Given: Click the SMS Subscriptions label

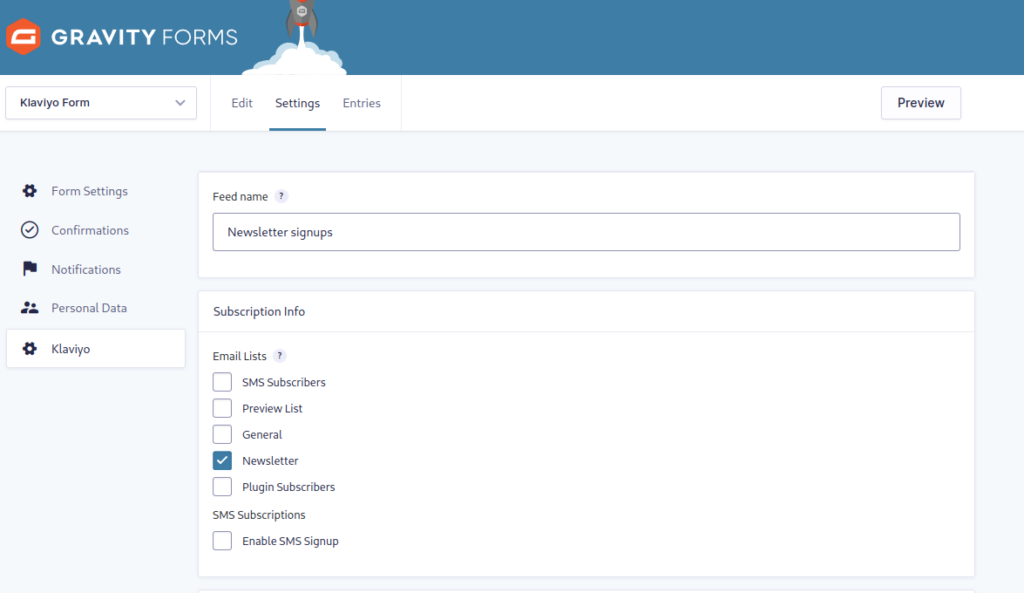Looking at the screenshot, I should [x=259, y=515].
